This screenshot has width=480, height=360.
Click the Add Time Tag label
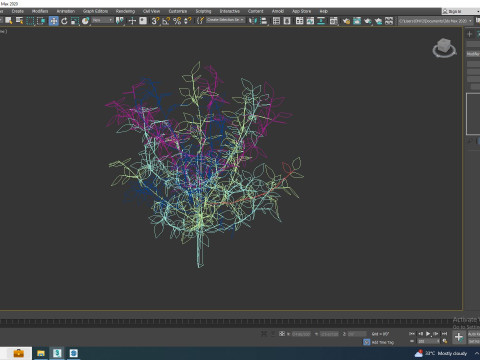(383, 342)
